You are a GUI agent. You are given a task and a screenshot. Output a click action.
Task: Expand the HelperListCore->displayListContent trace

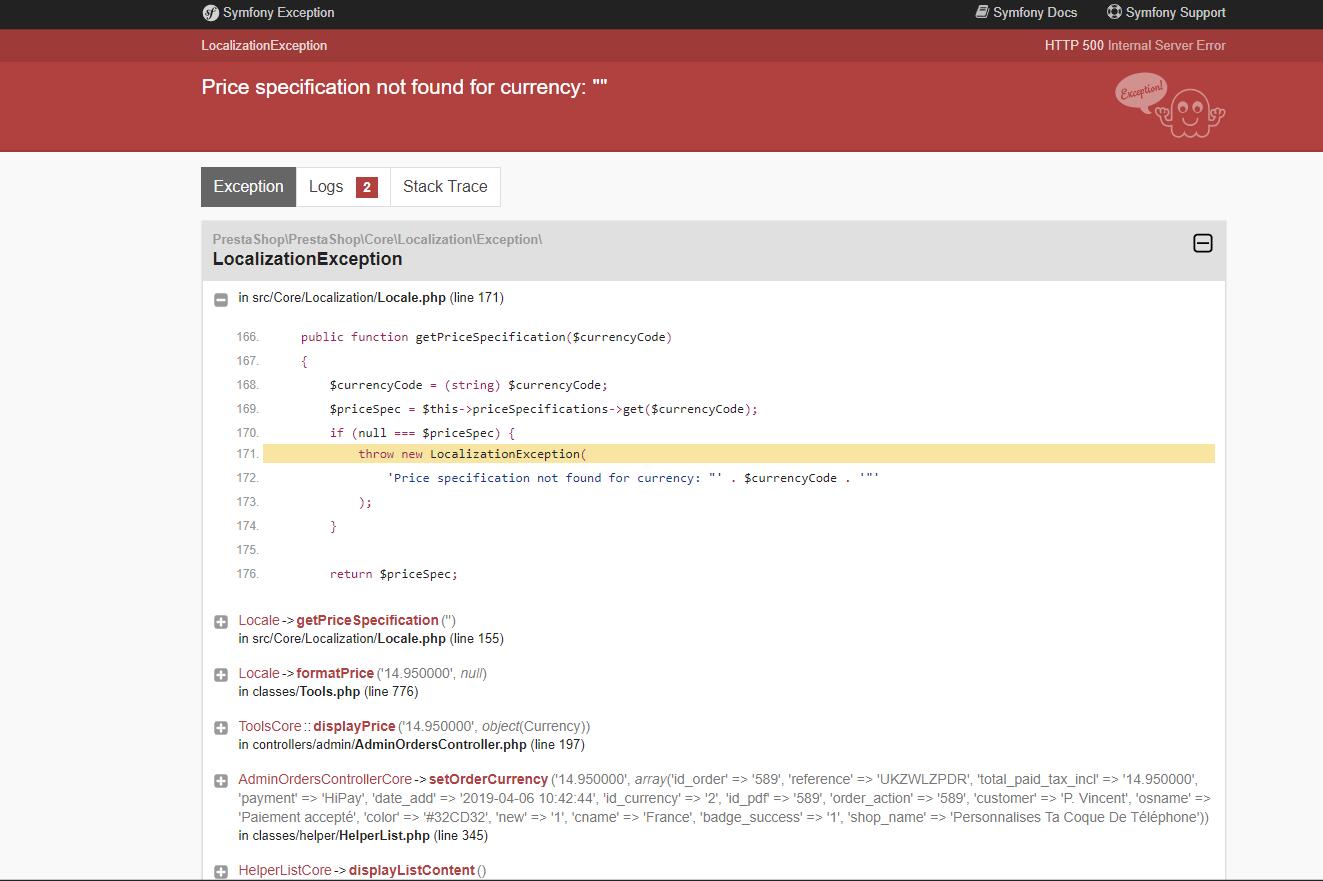click(221, 872)
